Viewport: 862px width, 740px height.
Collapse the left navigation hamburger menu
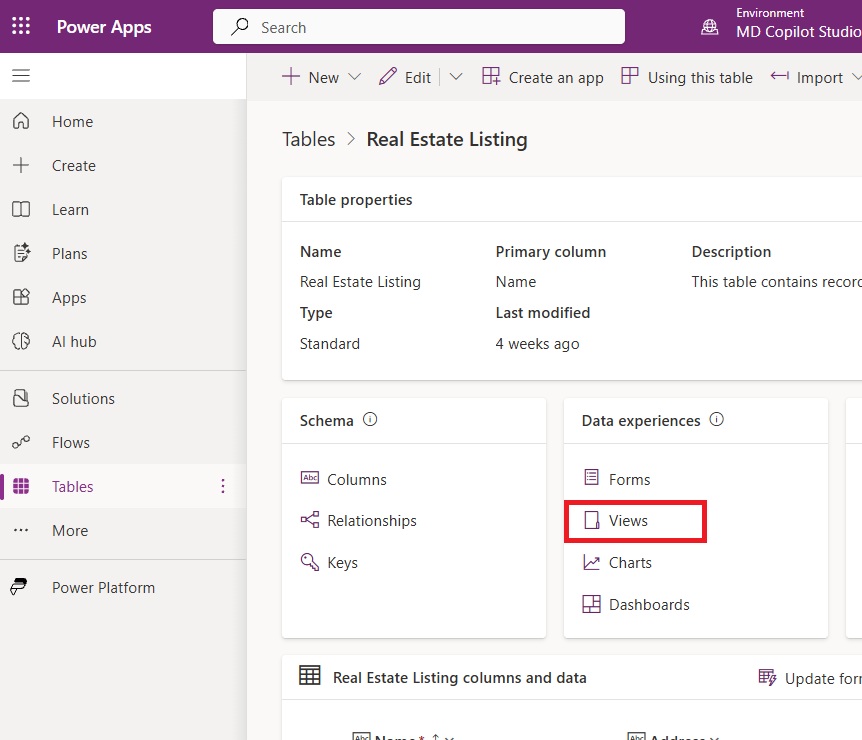21,76
